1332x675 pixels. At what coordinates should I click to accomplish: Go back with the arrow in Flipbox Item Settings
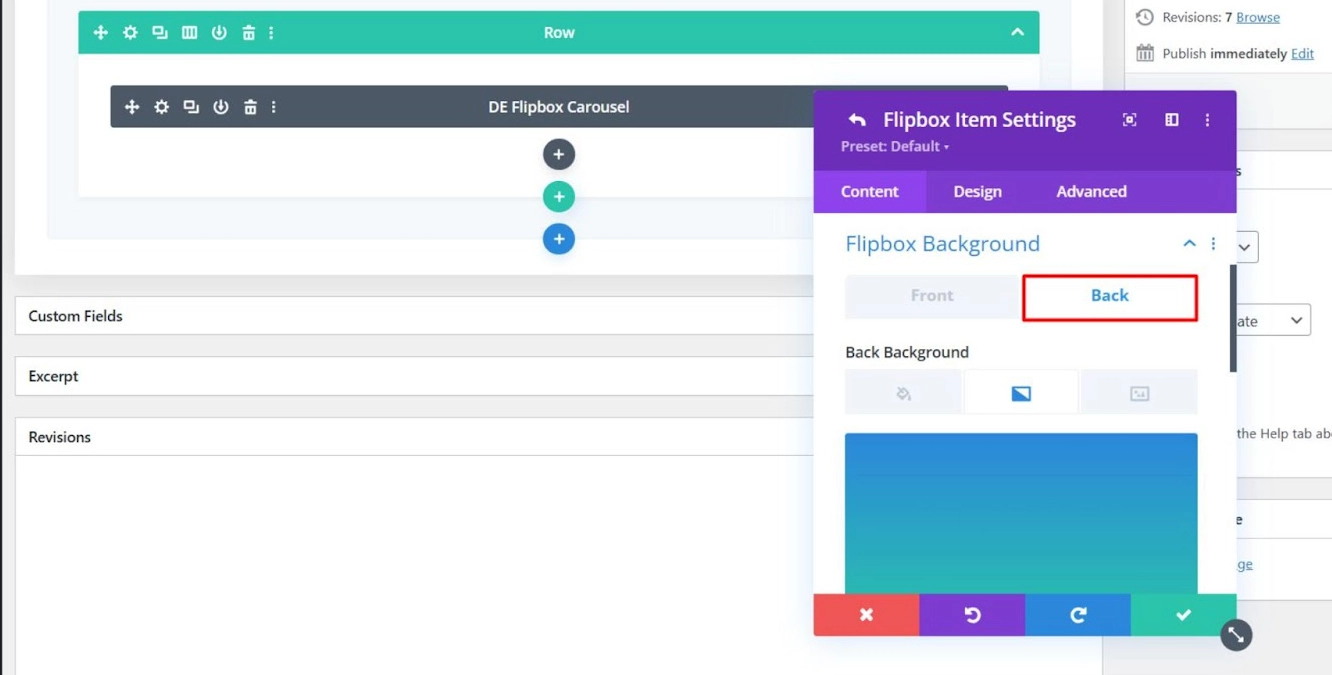(857, 120)
